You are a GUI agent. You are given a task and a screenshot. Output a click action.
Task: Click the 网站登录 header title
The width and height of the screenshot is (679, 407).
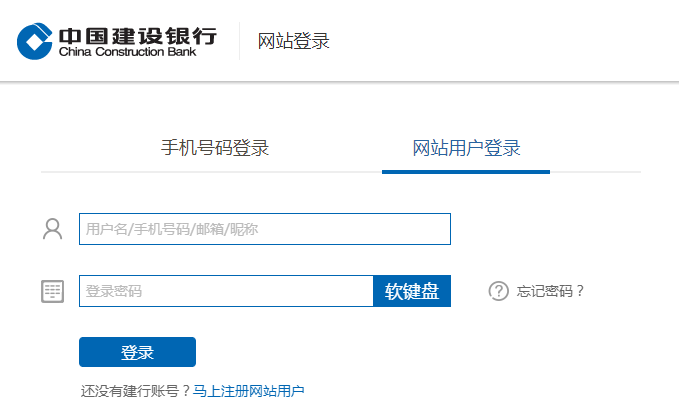click(294, 41)
